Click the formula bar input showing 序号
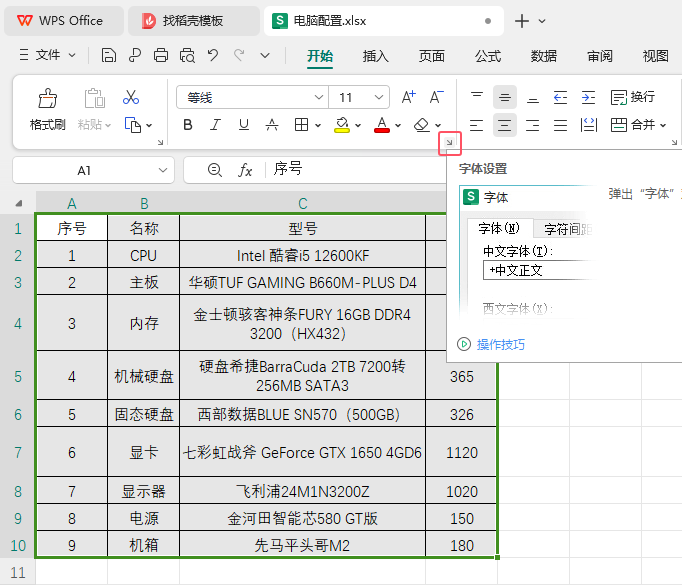 click(357, 170)
